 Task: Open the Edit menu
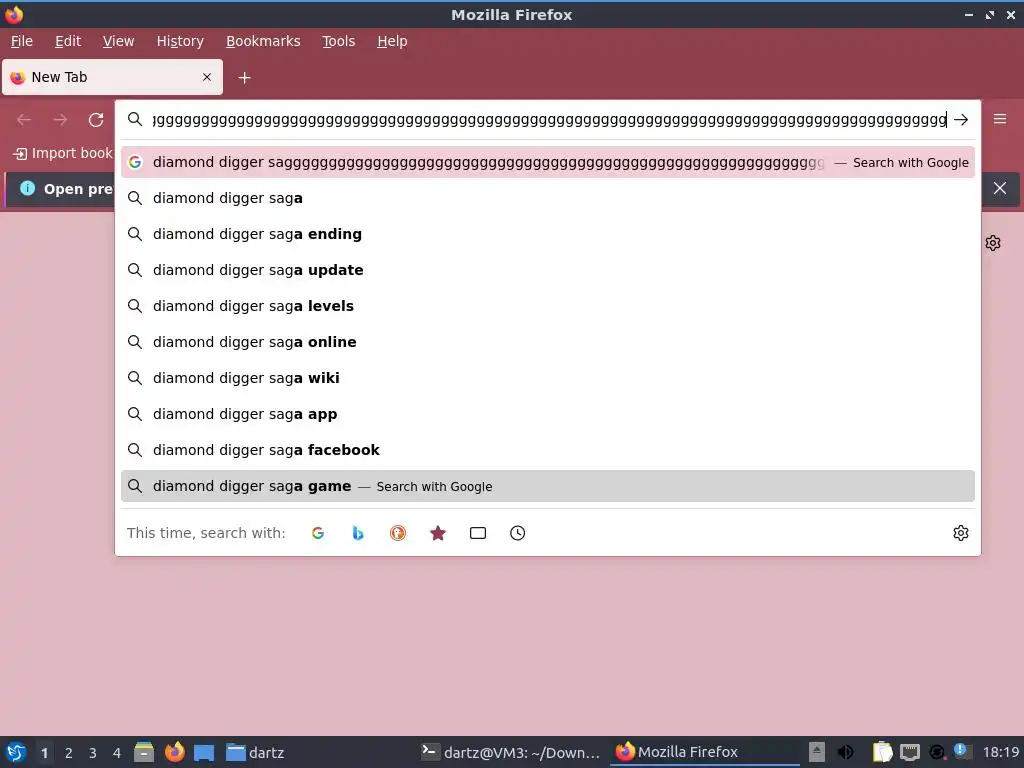[x=68, y=41]
